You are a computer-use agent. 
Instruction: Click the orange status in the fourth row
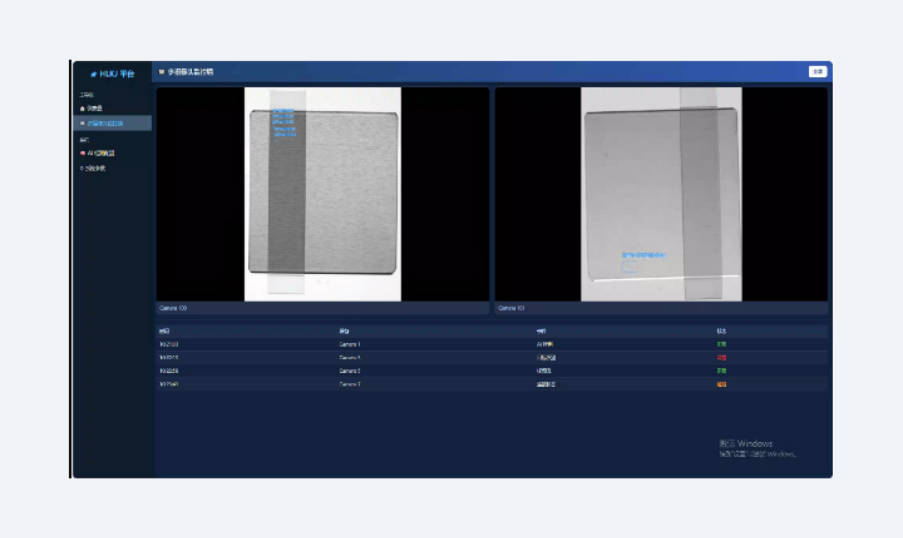tap(721, 384)
